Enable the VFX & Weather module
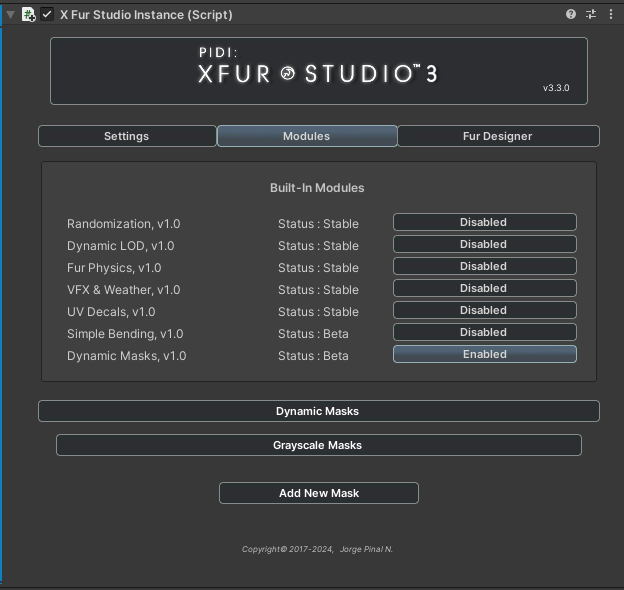Viewport: 624px width, 590px height. pos(484,288)
